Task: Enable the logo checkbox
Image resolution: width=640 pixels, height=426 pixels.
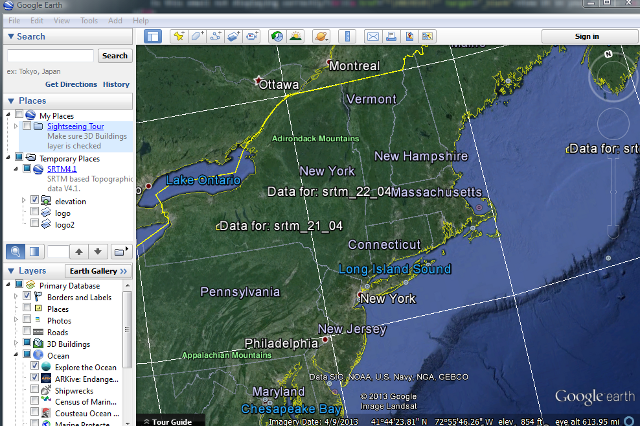Action: [35, 211]
